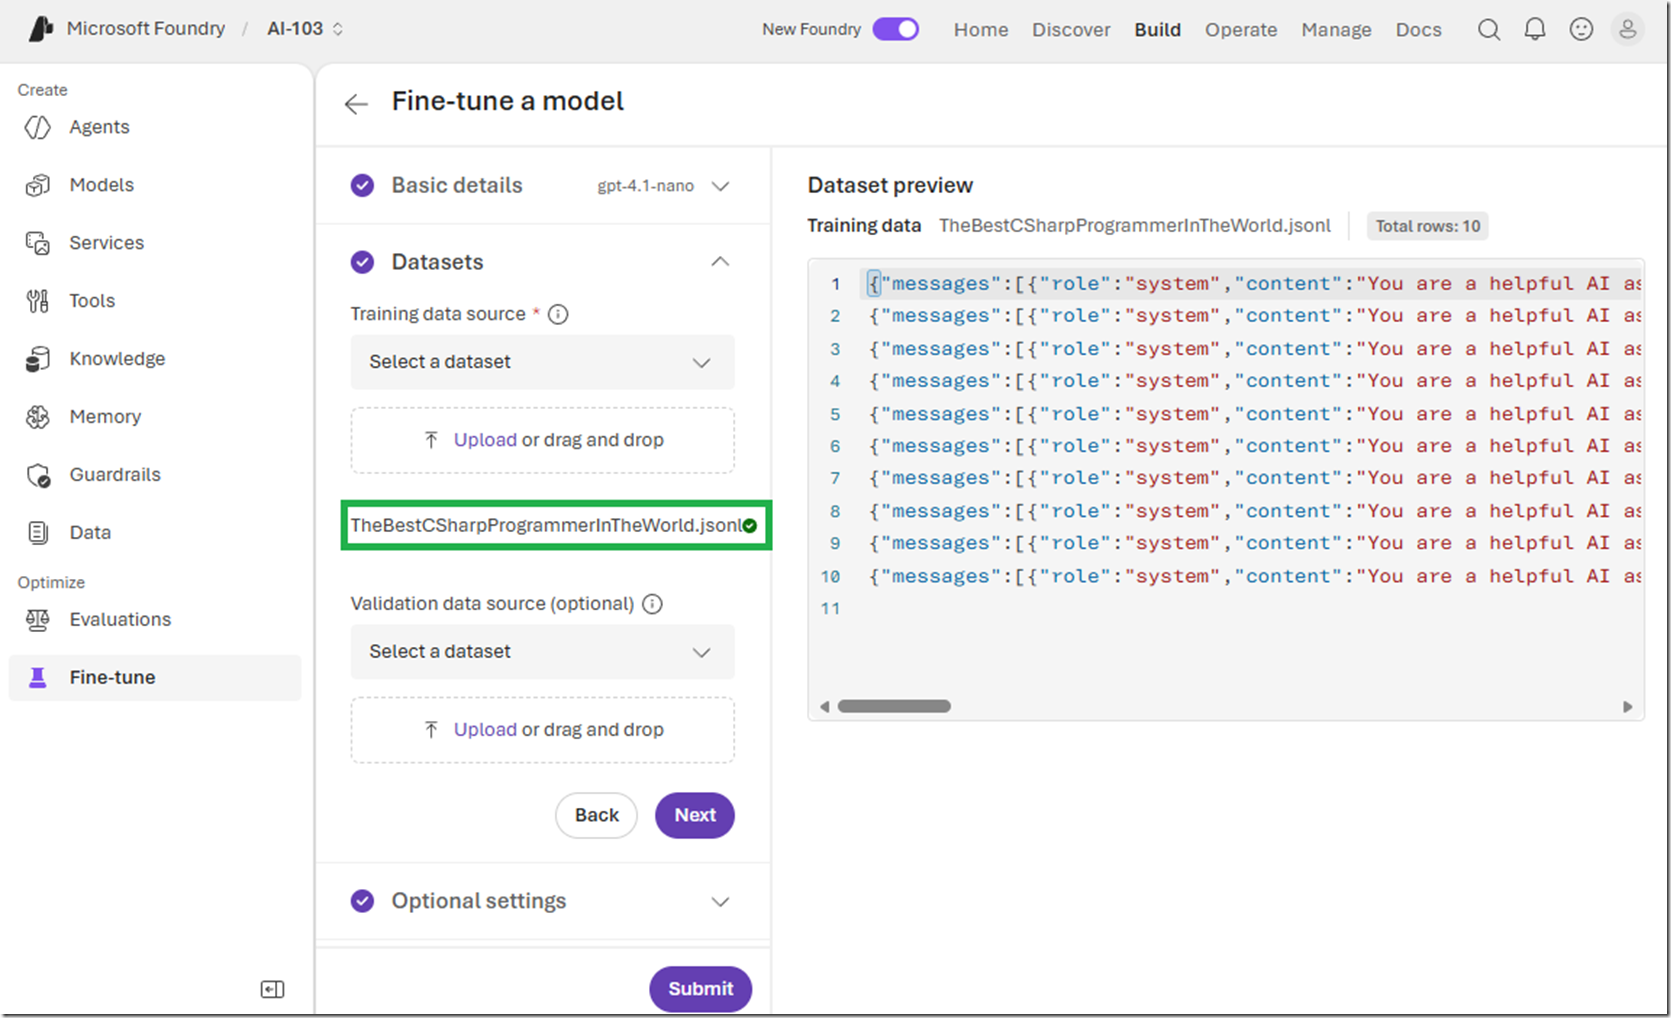
Task: Click the Agents sidebar icon
Action: [38, 127]
